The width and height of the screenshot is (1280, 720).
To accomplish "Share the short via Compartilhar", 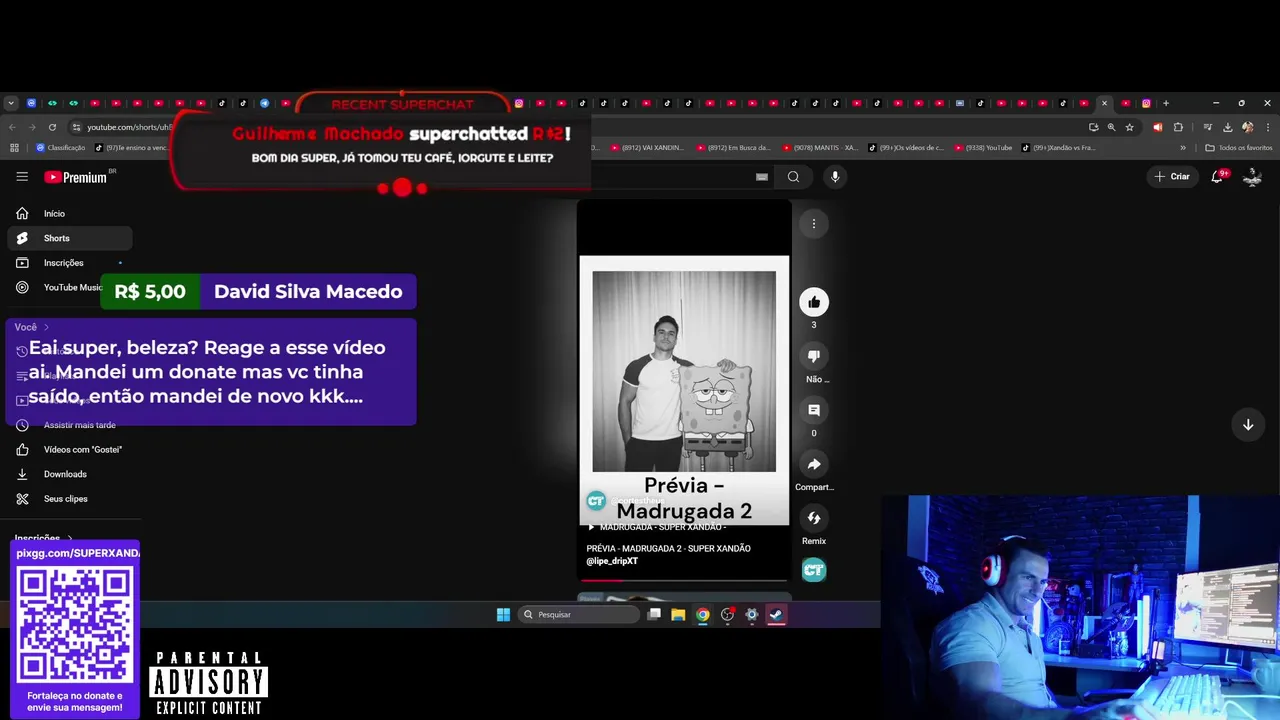I will [x=814, y=464].
